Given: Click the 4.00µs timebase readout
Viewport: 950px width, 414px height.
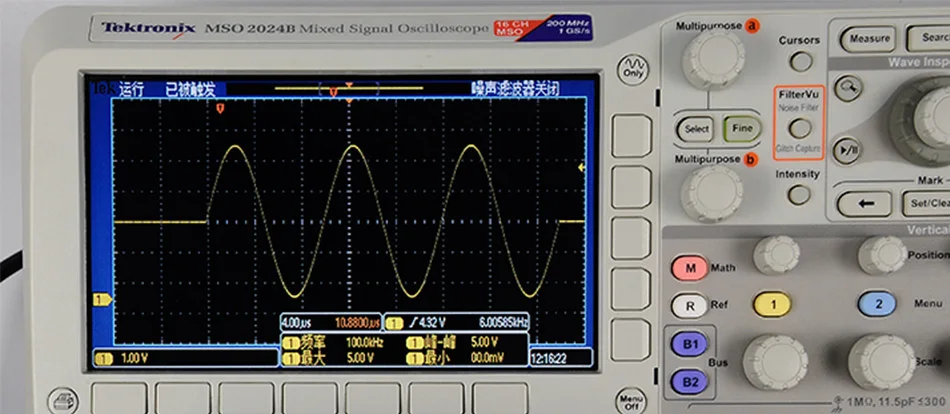Looking at the screenshot, I should point(296,322).
